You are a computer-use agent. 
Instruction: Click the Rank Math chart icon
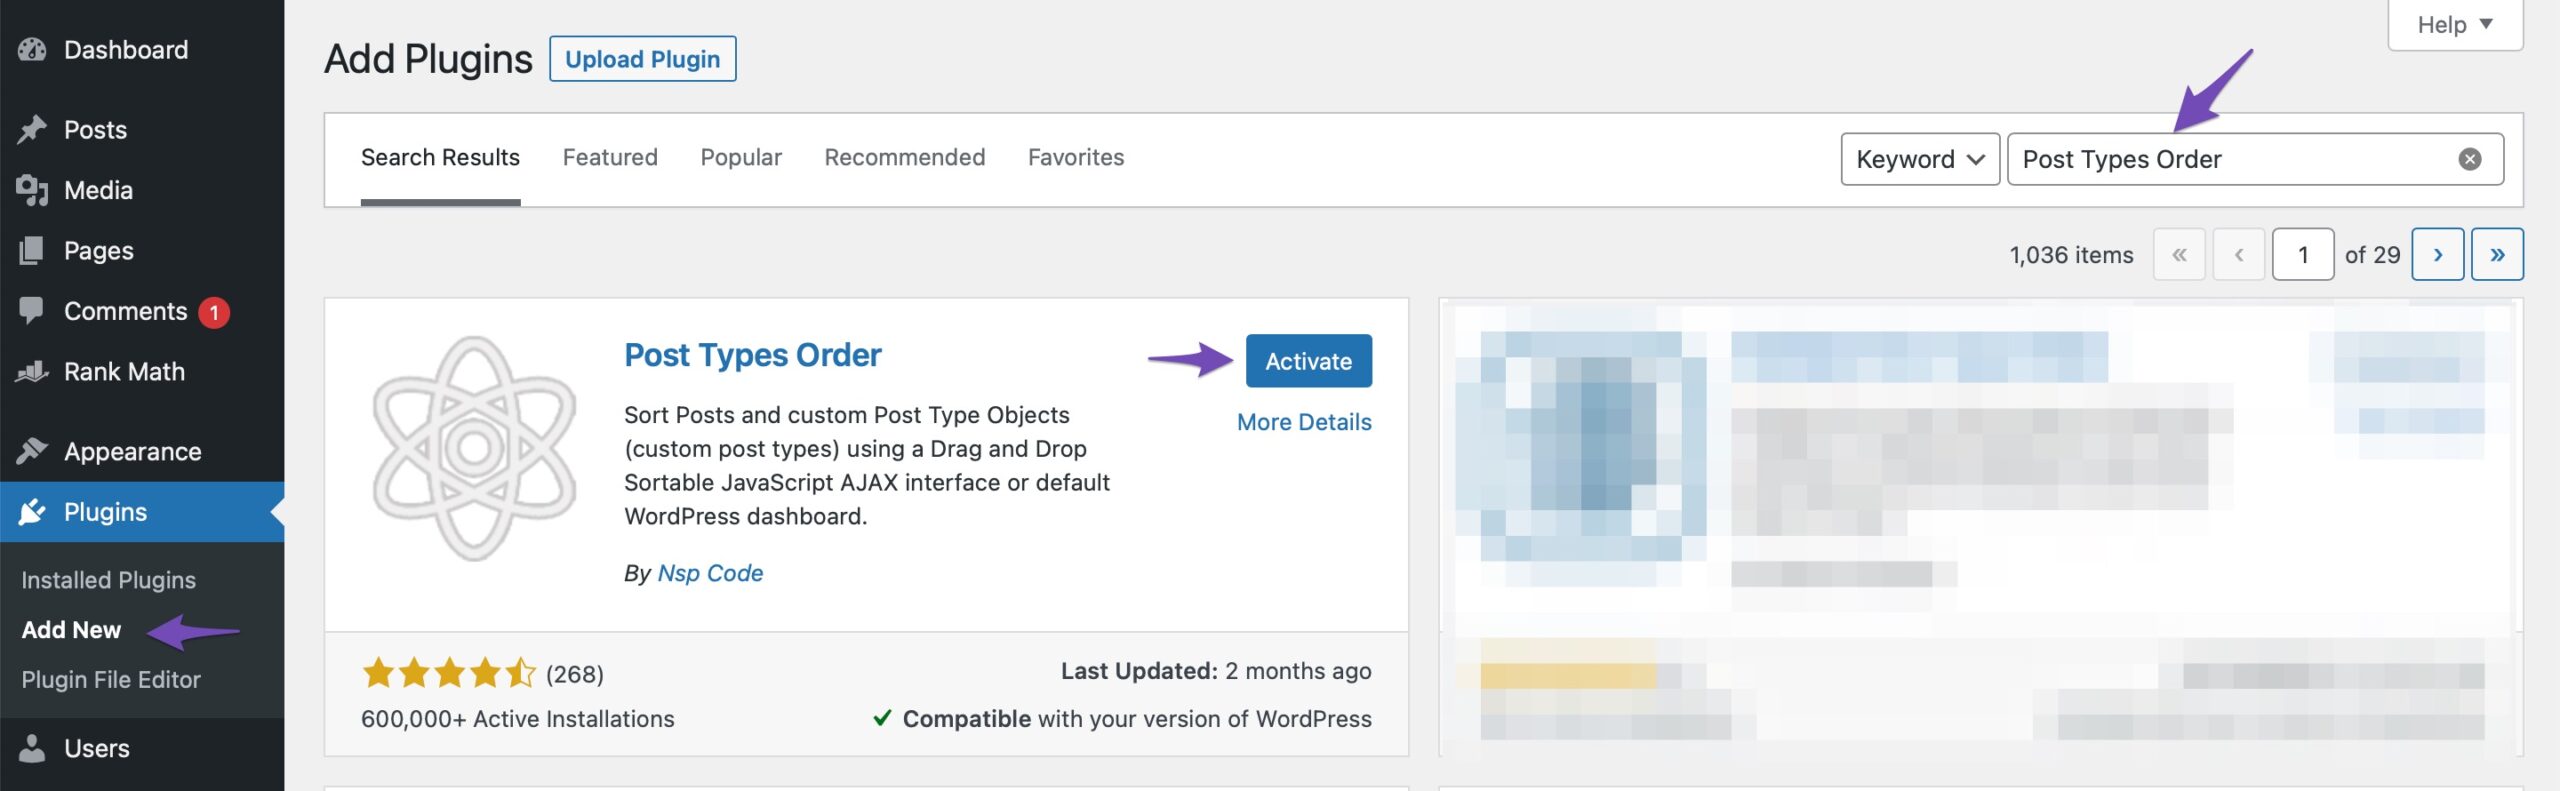32,372
